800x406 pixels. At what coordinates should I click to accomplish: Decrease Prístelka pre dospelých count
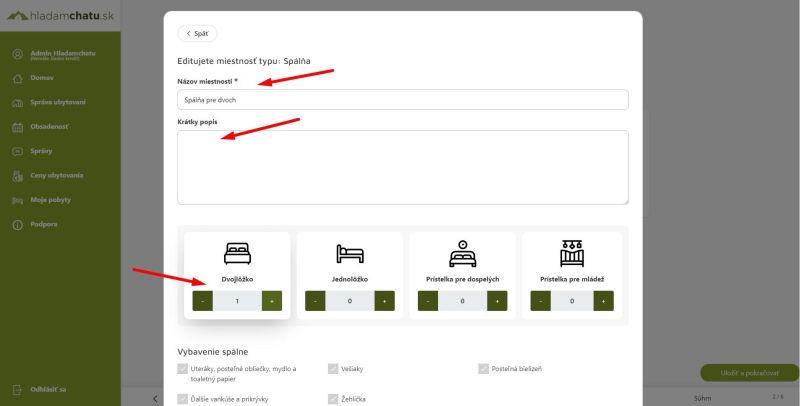[x=428, y=301]
